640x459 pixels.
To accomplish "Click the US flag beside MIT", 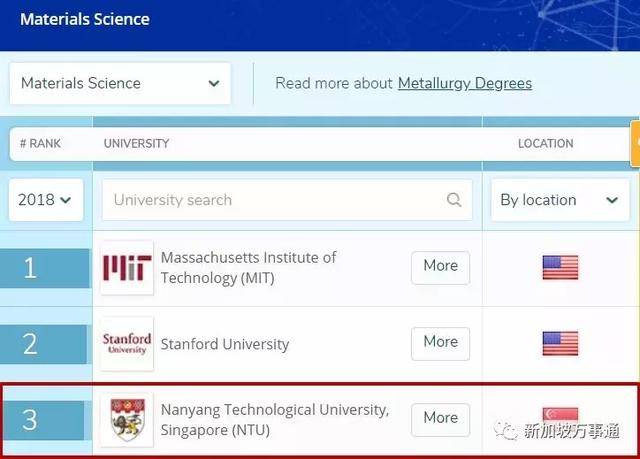I will point(560,268).
